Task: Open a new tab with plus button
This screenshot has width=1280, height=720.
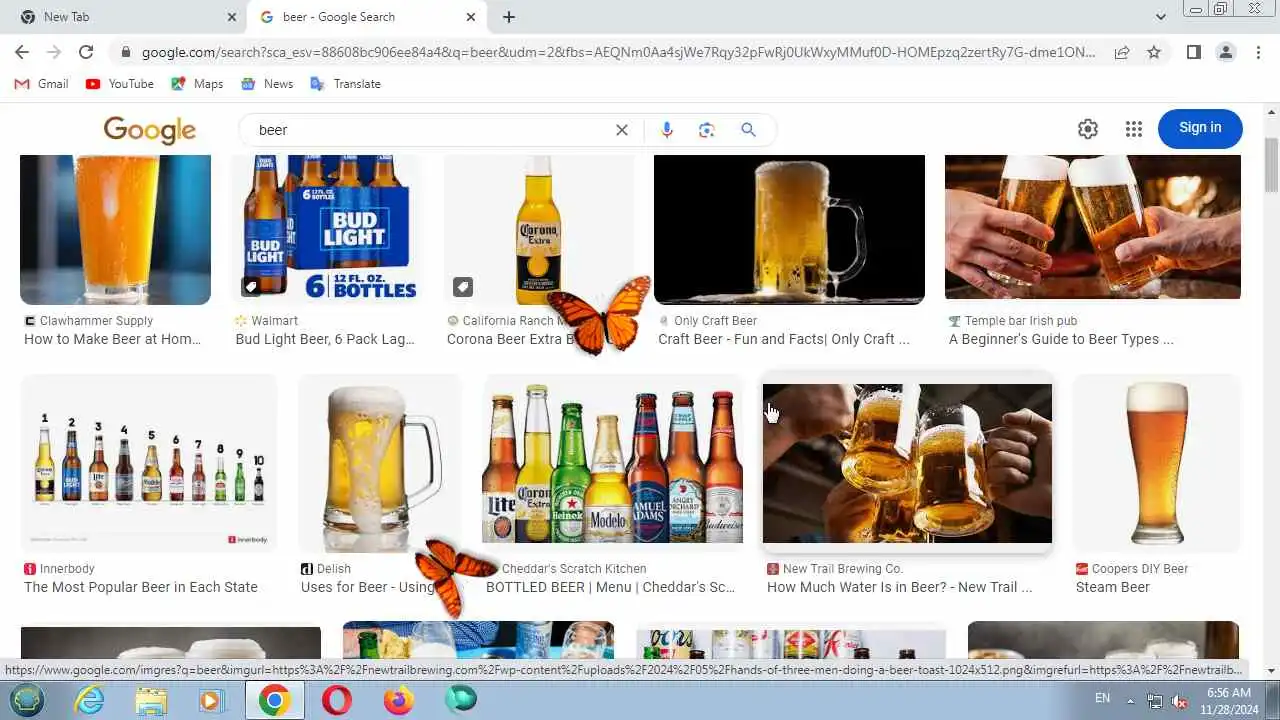Action: point(509,17)
